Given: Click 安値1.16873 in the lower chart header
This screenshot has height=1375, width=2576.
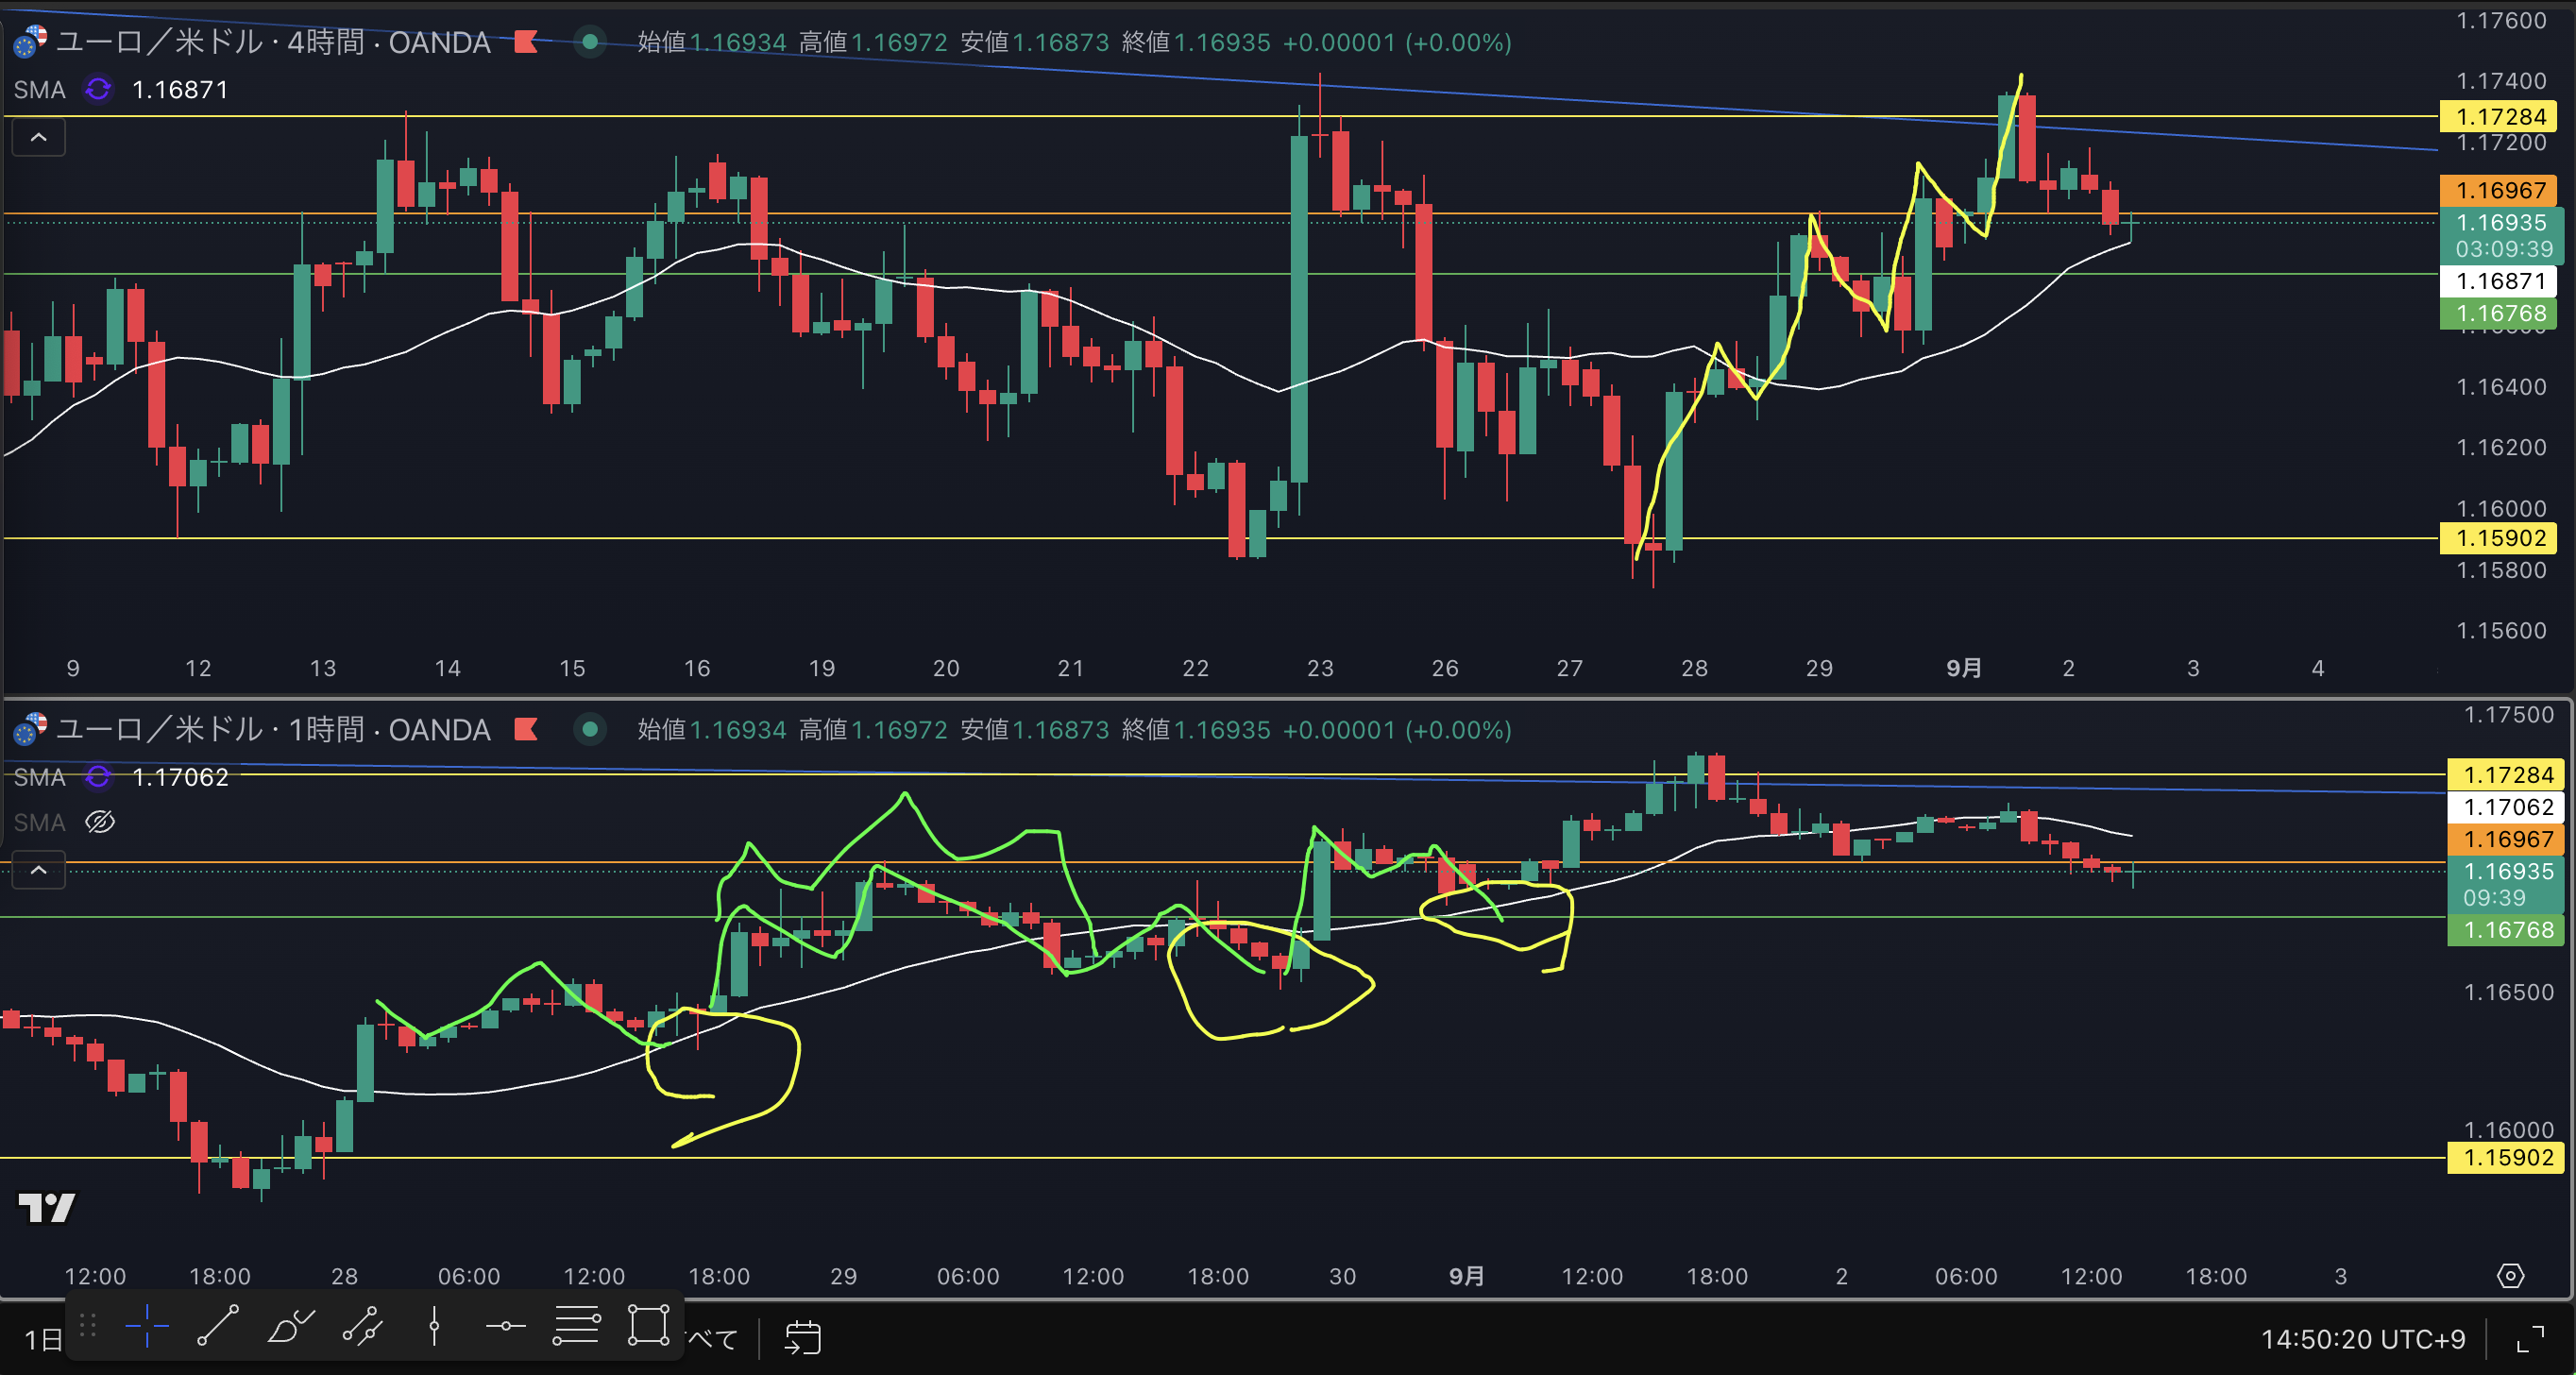Looking at the screenshot, I should [x=1035, y=730].
